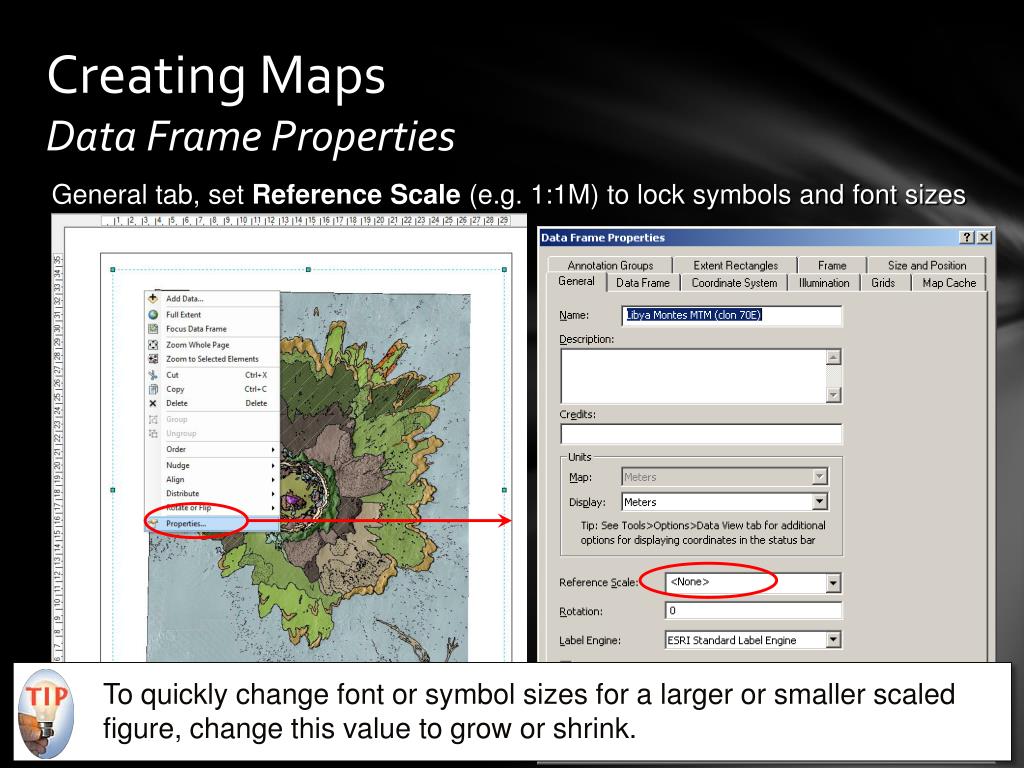The image size is (1024, 768).
Task: Open the Reference Scale dropdown
Action: (x=833, y=583)
